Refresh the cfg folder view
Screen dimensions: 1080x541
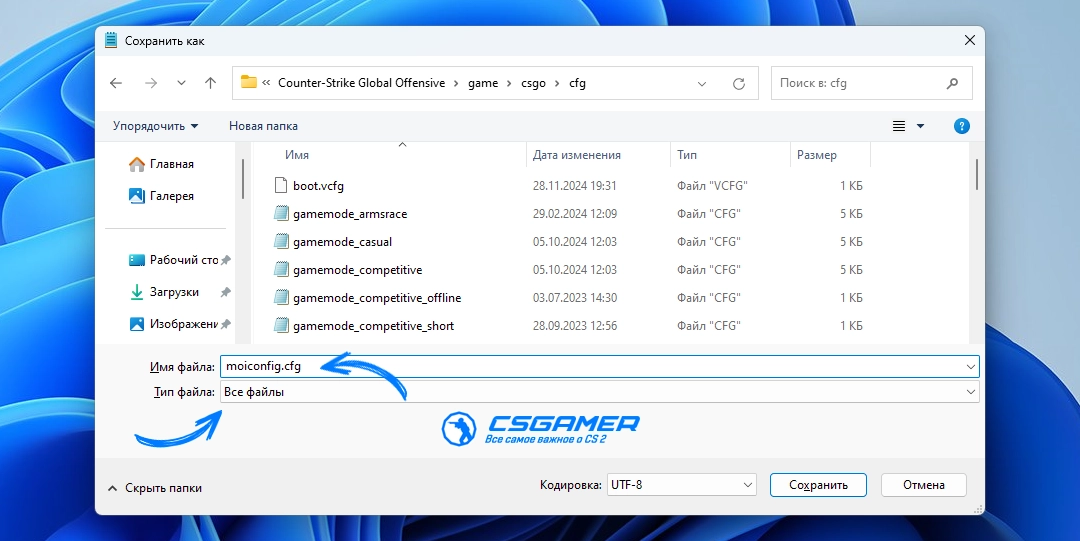pos(738,83)
